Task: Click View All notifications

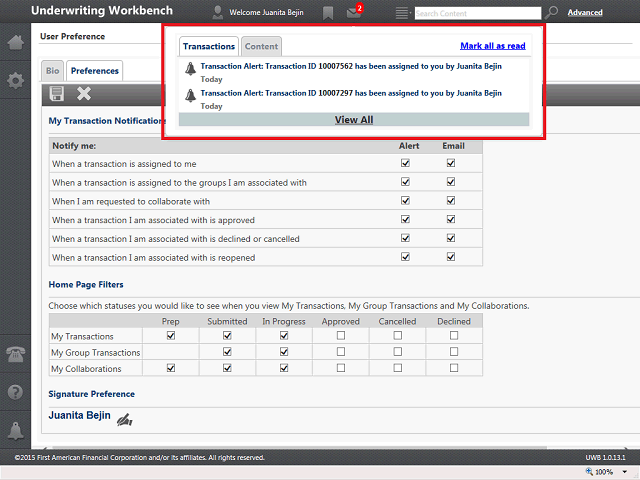Action: click(354, 120)
